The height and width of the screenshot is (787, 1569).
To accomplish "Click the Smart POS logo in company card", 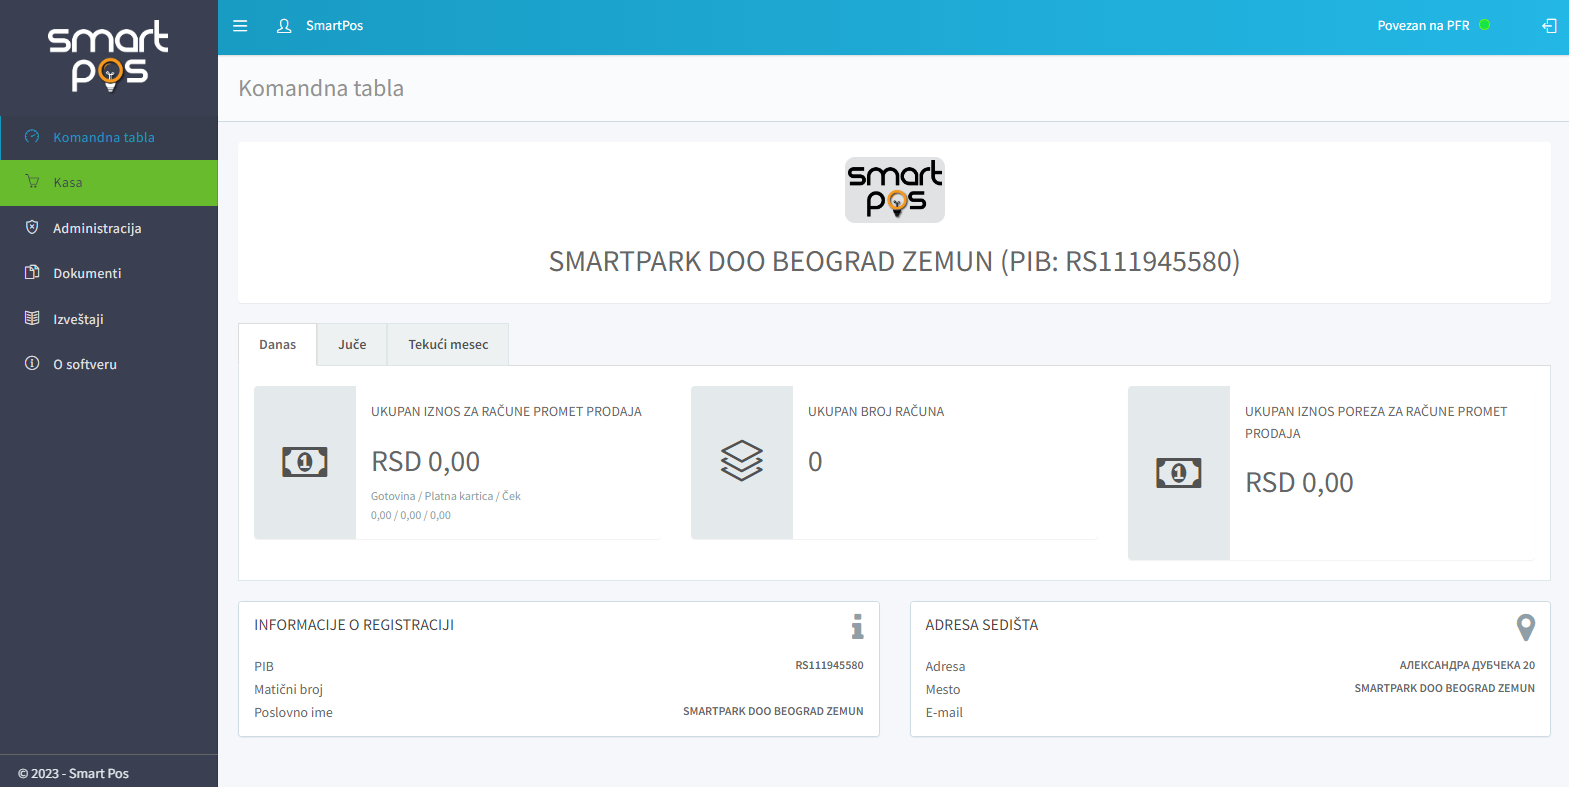I will pos(895,190).
